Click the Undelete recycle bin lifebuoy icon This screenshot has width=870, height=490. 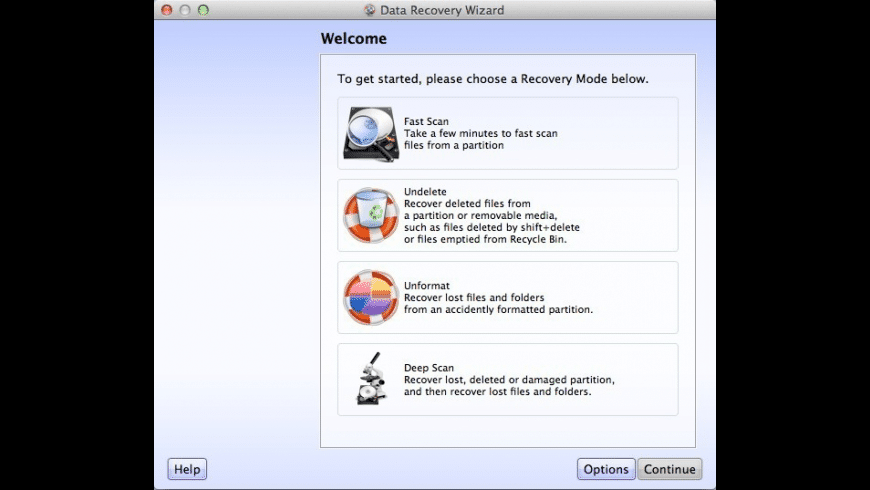(x=371, y=215)
